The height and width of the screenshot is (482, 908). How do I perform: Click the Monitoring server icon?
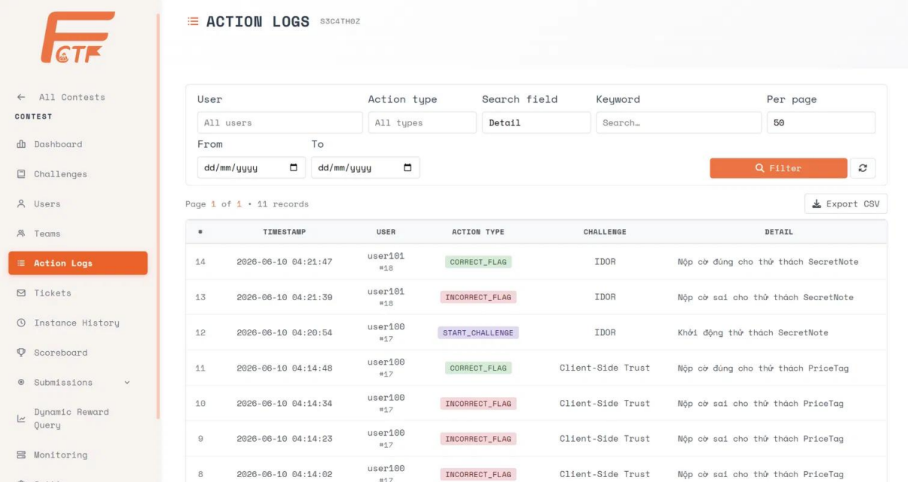click(x=21, y=455)
